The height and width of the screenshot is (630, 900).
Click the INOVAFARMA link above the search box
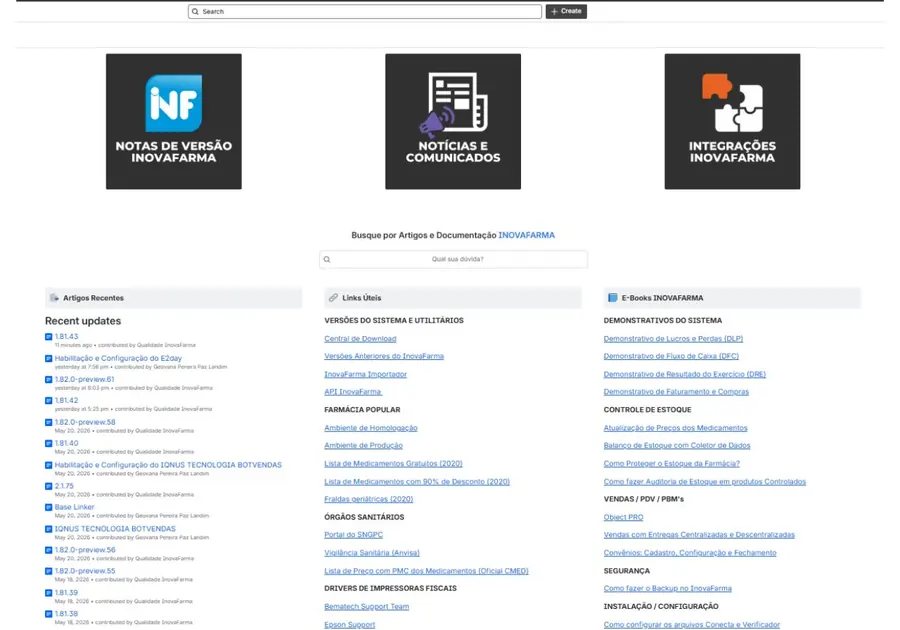[526, 235]
